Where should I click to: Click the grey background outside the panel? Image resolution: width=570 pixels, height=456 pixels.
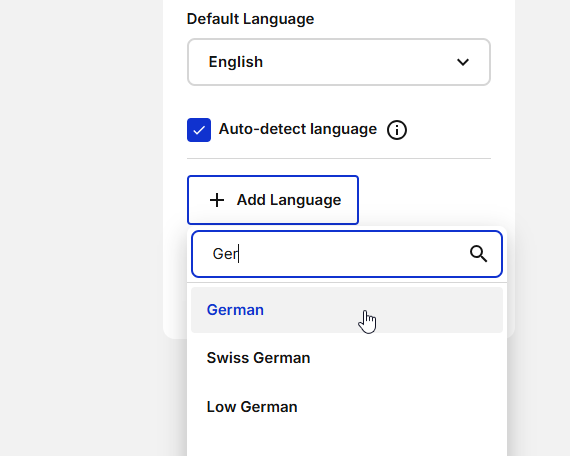pyautogui.click(x=80, y=218)
